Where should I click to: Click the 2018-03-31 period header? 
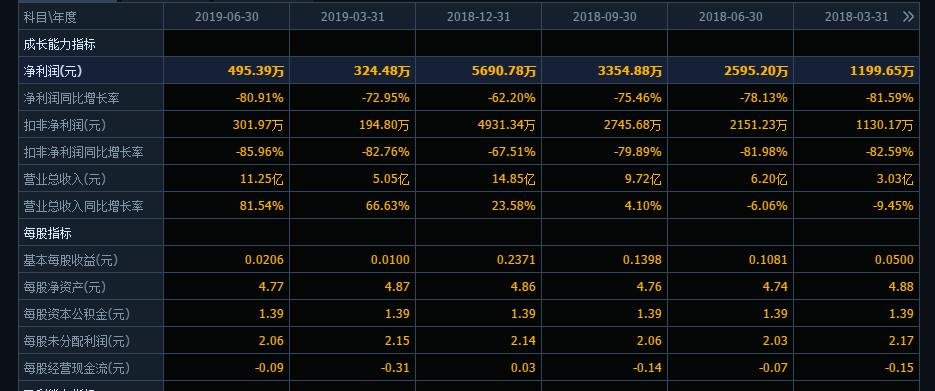click(x=856, y=17)
